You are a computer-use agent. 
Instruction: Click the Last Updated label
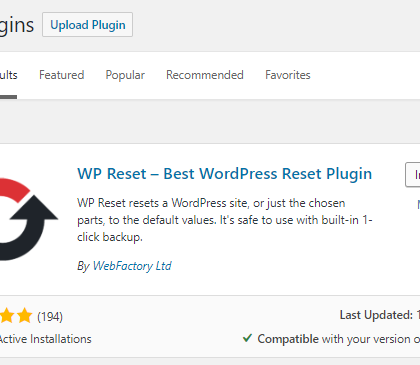click(376, 315)
